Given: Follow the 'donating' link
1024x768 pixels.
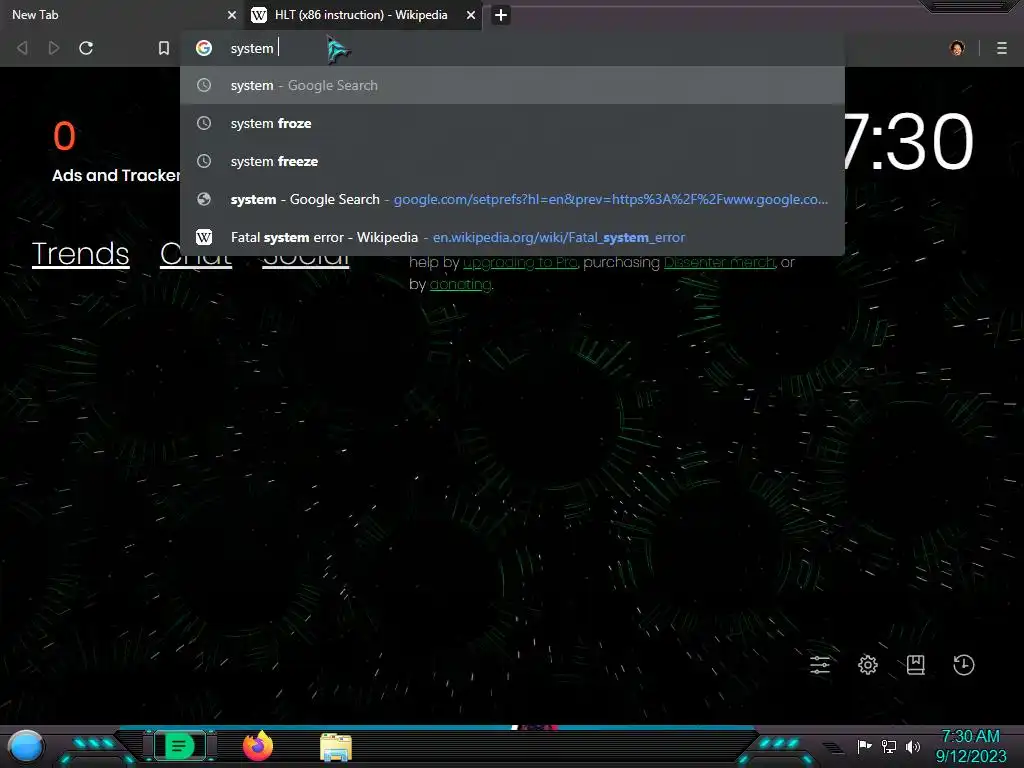Looking at the screenshot, I should 460,285.
